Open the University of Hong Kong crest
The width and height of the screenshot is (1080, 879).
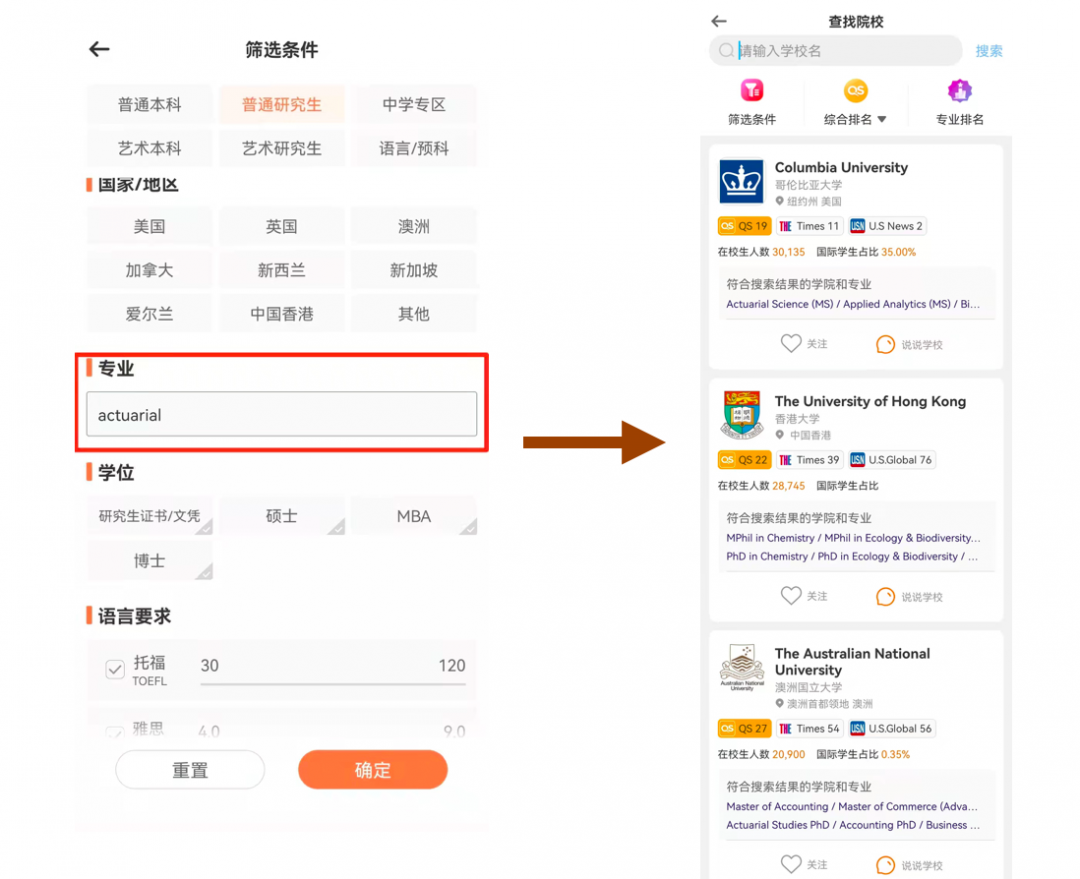741,415
